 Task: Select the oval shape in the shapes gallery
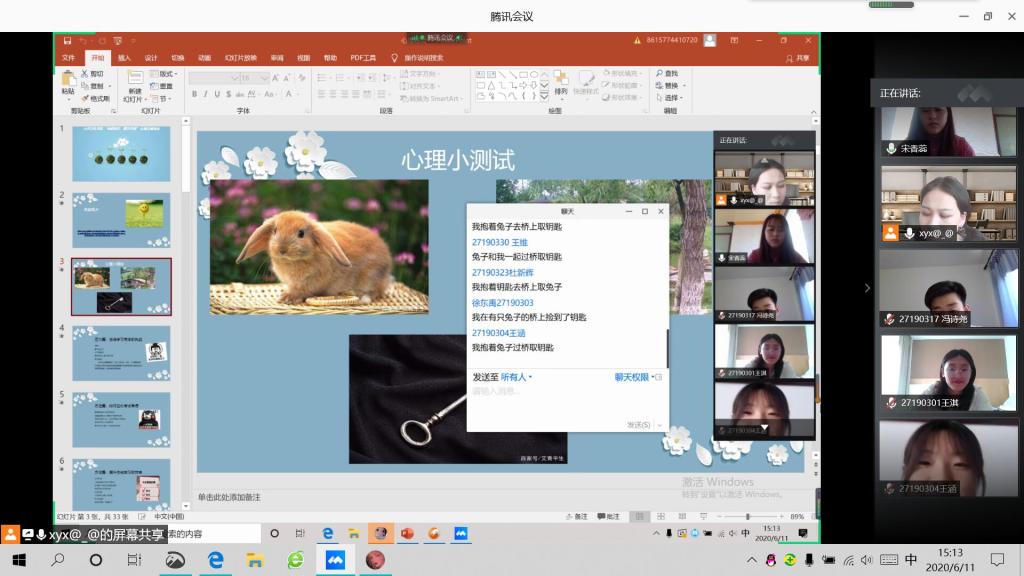click(534, 74)
